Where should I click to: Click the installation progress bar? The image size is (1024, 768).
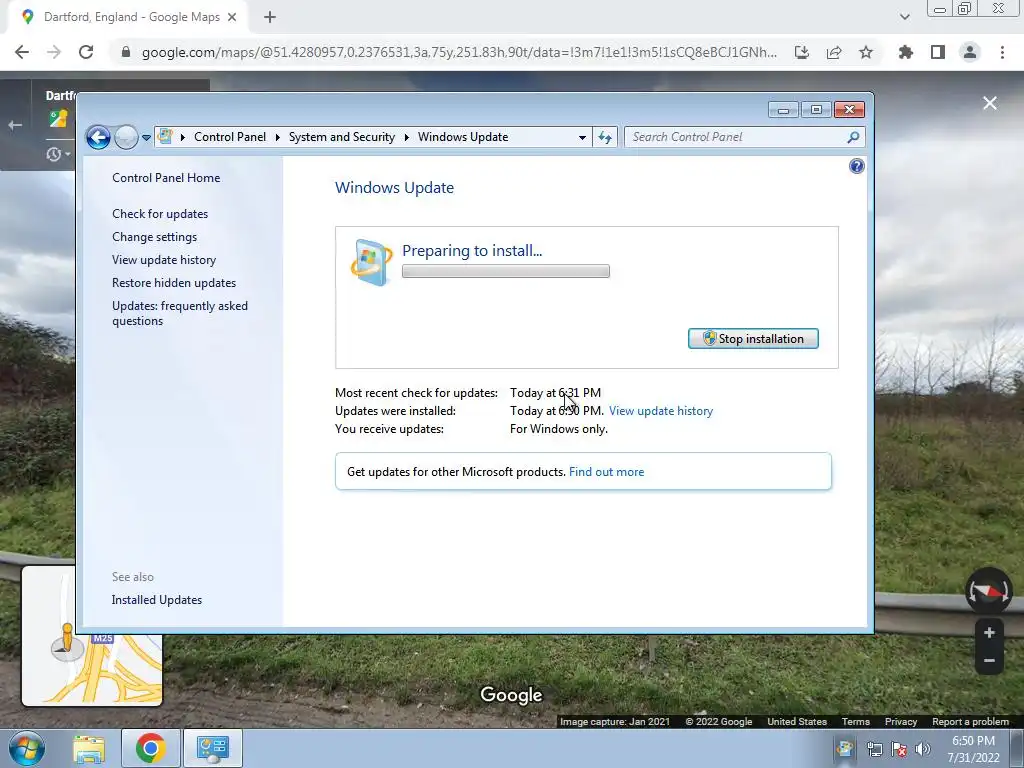tap(505, 271)
